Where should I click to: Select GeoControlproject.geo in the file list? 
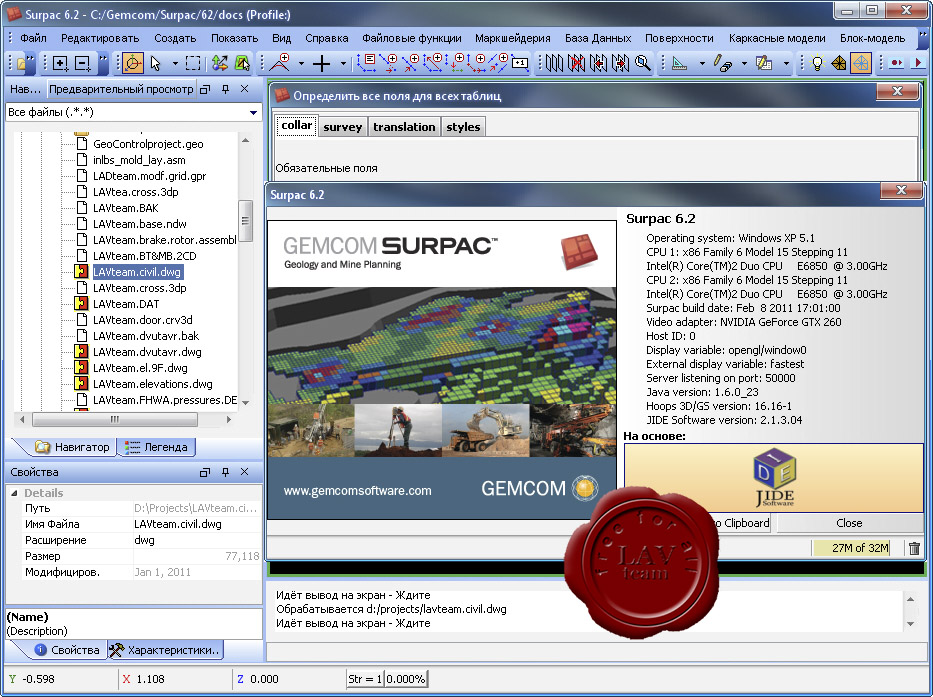[148, 144]
